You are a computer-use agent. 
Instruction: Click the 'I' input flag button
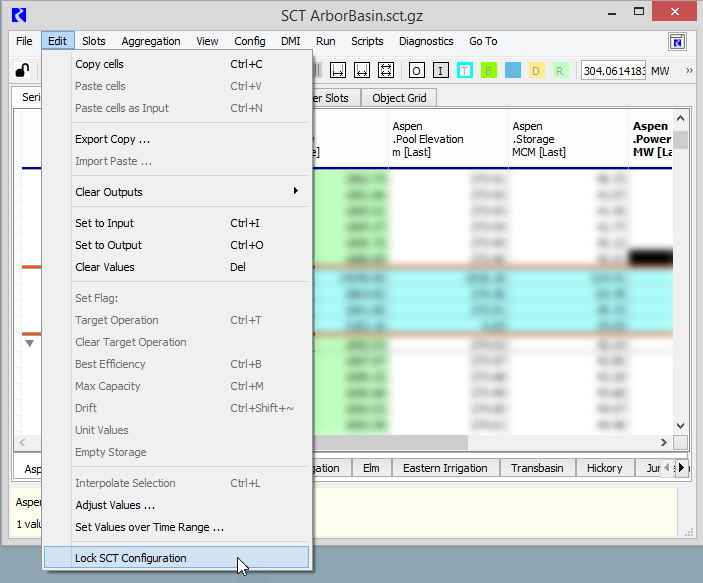[441, 71]
